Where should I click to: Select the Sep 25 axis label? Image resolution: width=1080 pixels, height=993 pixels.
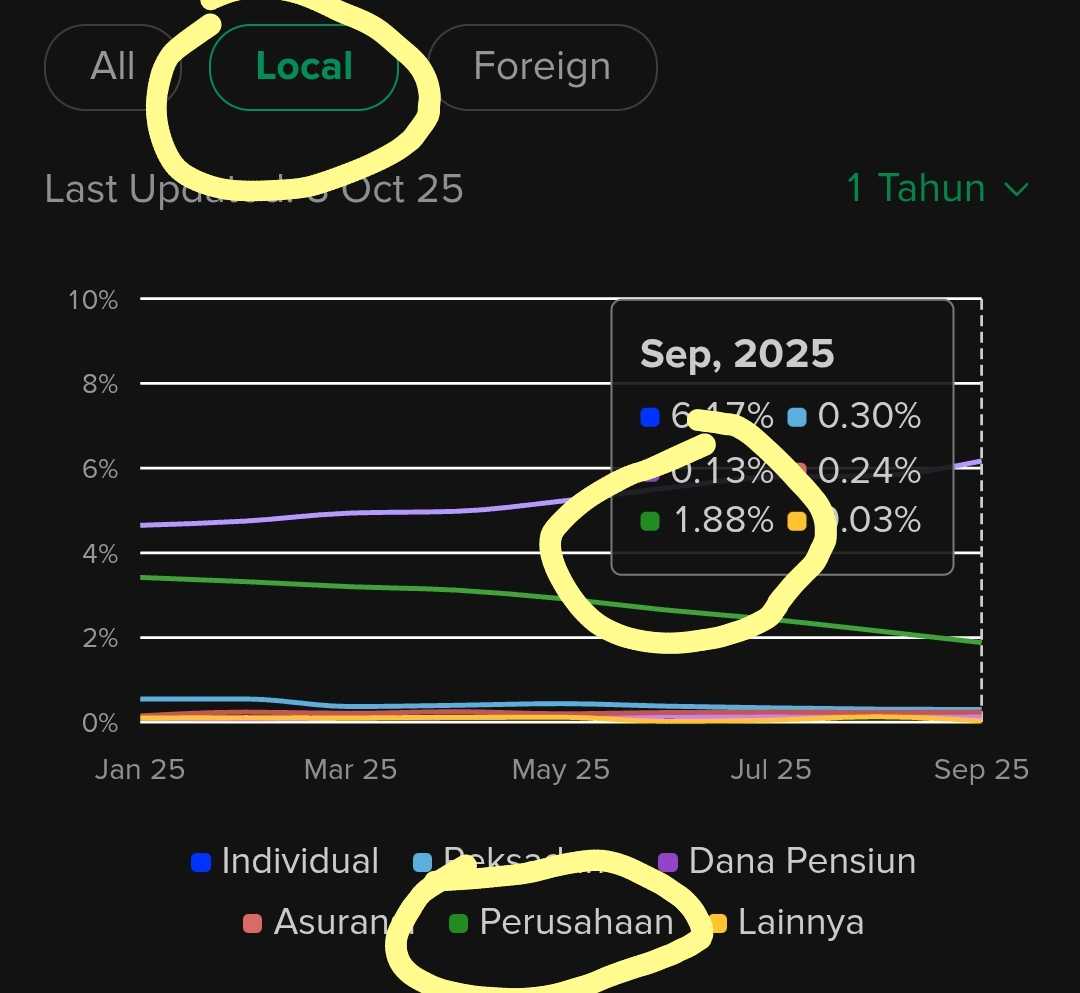click(x=981, y=769)
